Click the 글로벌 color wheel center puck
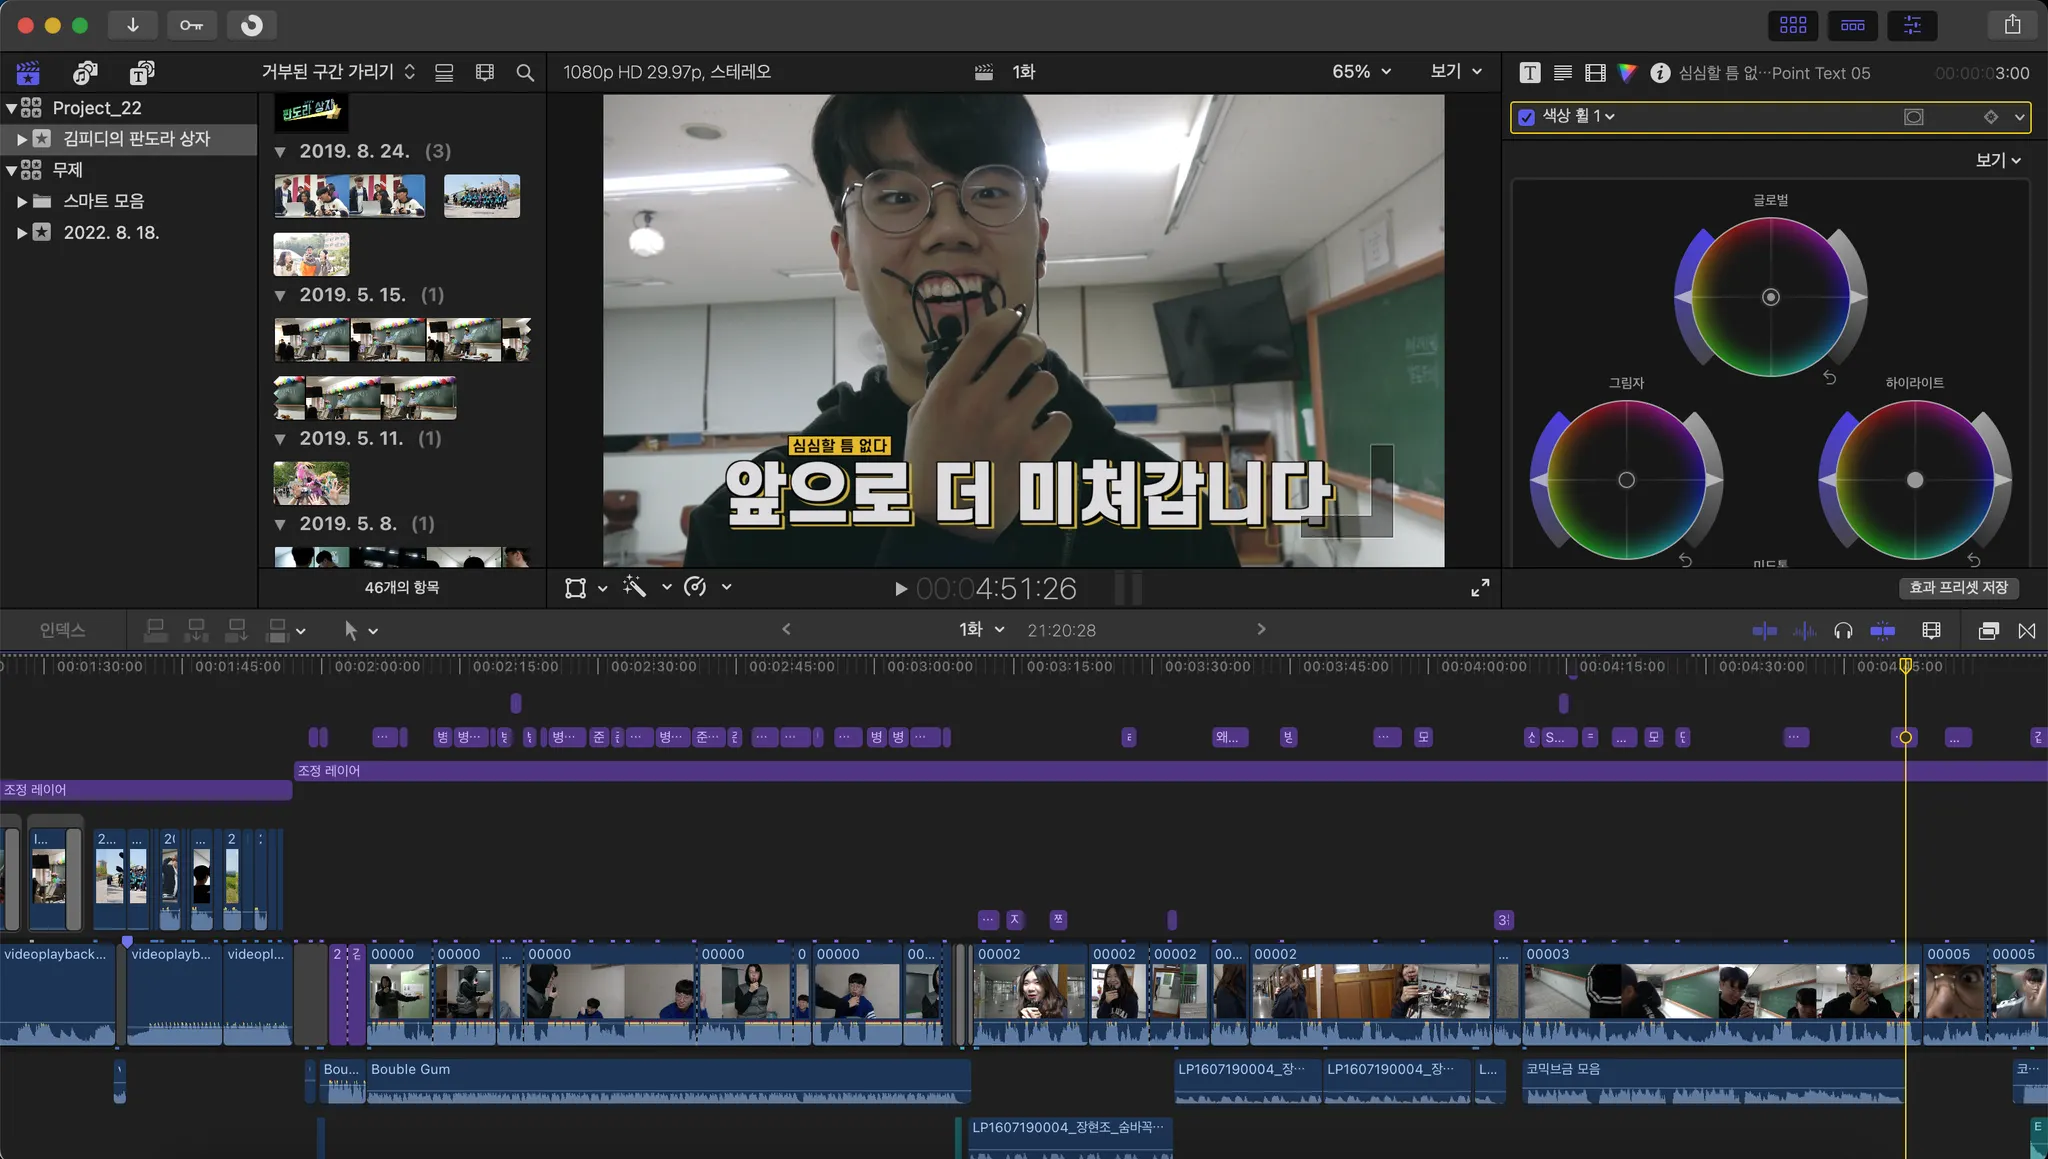The image size is (2048, 1159). pyautogui.click(x=1770, y=297)
